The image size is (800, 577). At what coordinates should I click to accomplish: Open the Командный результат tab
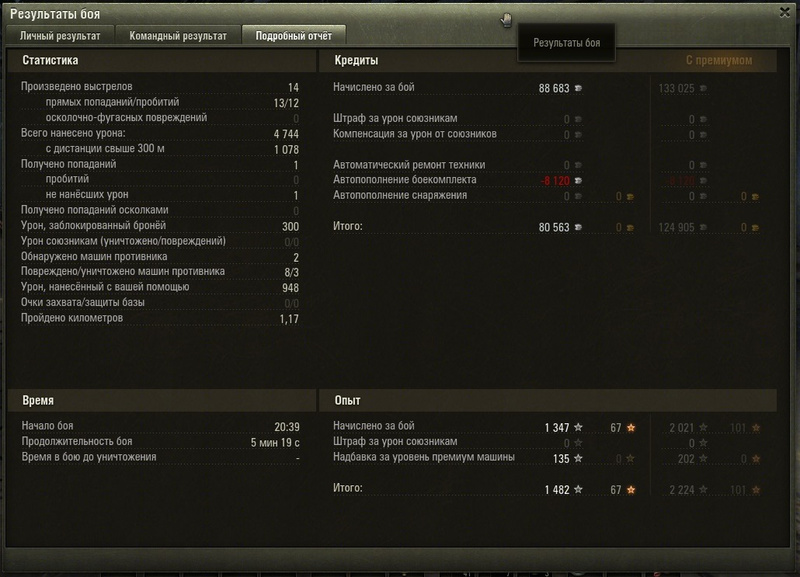pyautogui.click(x=178, y=36)
